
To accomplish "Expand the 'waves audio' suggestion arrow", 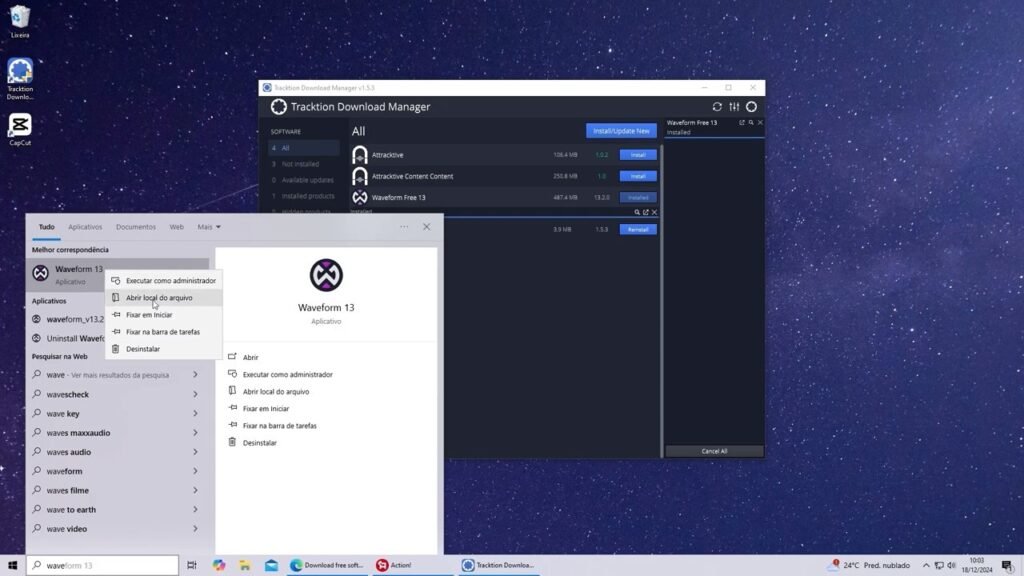I will pos(195,452).
